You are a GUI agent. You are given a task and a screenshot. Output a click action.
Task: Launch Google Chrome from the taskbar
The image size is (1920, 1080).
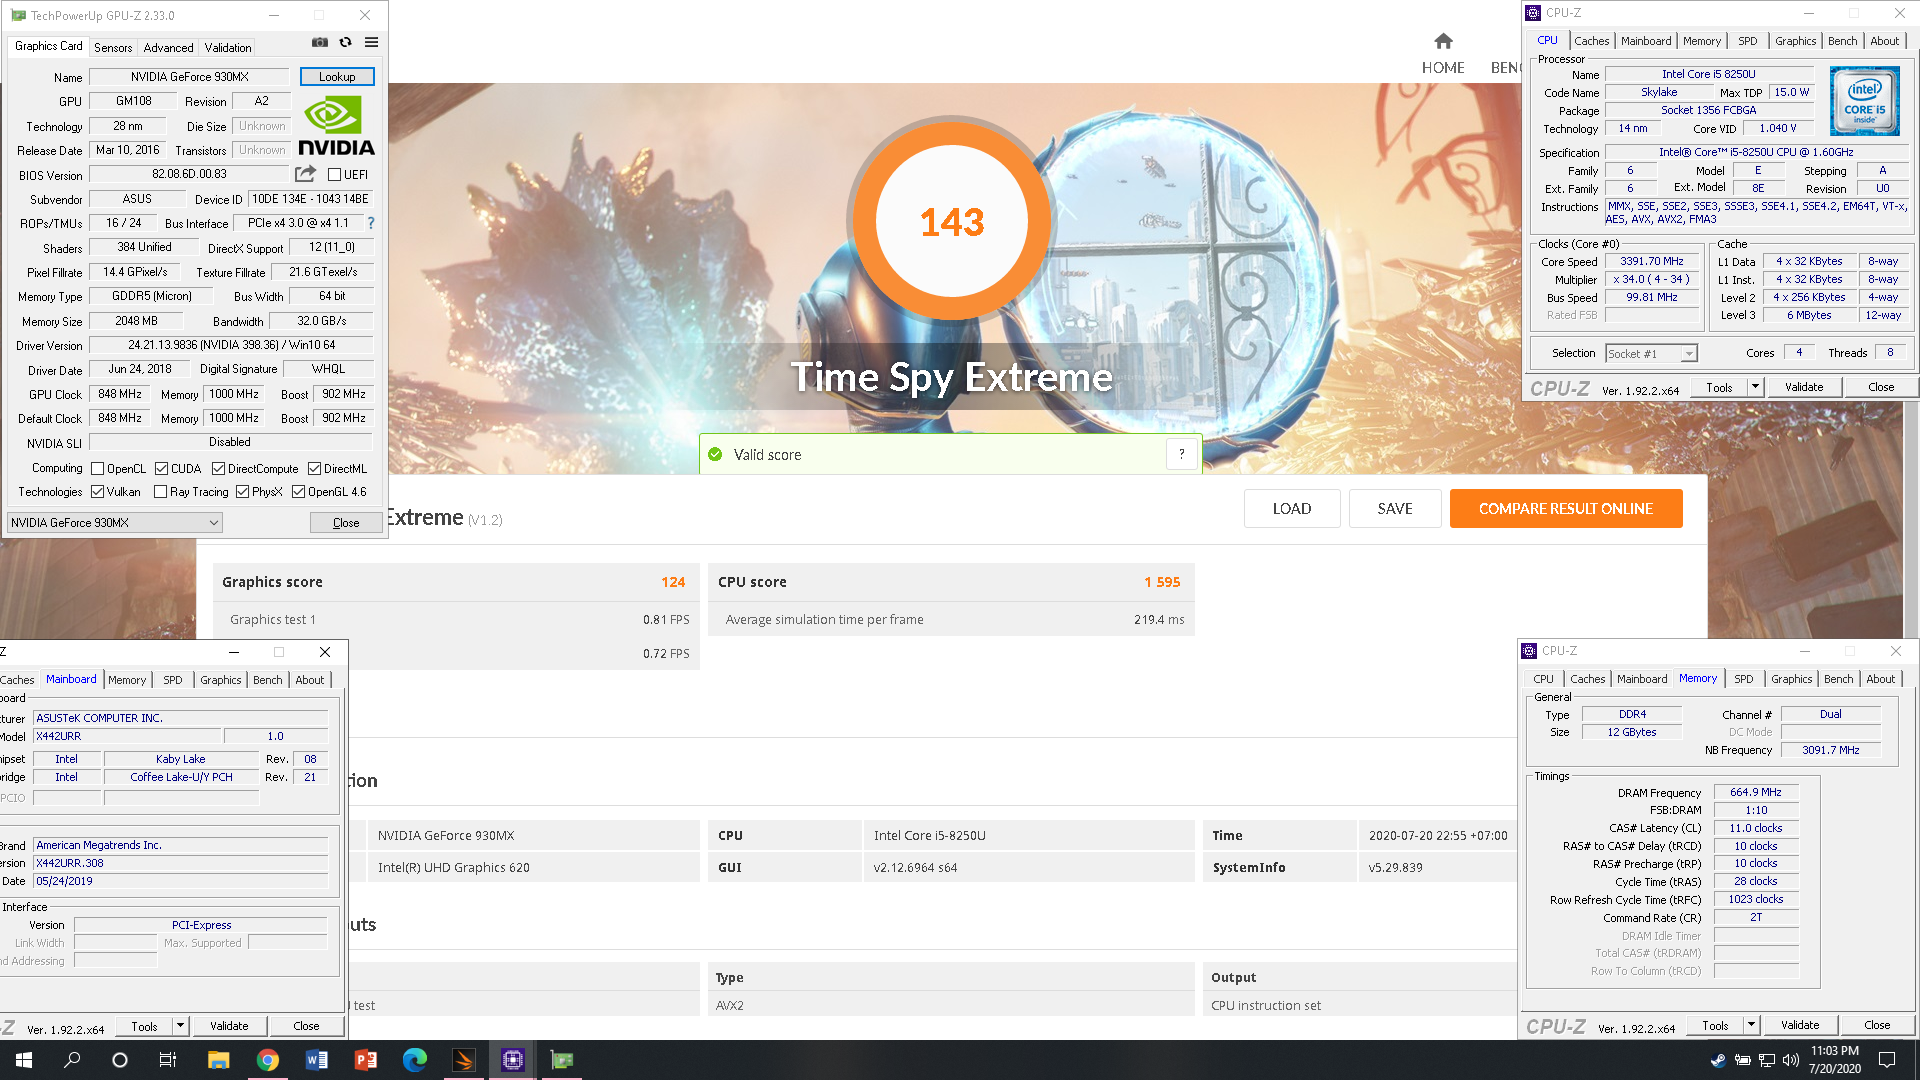(267, 1060)
